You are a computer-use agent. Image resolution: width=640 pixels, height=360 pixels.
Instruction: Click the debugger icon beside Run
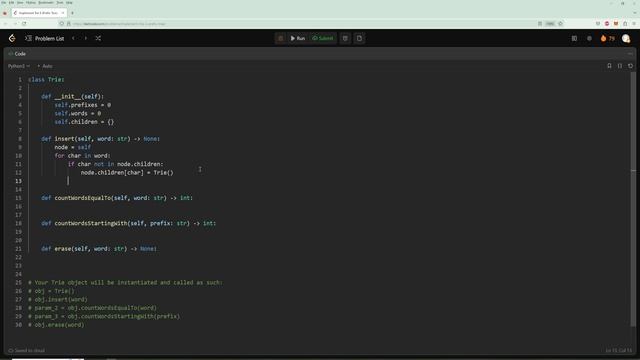(x=280, y=38)
